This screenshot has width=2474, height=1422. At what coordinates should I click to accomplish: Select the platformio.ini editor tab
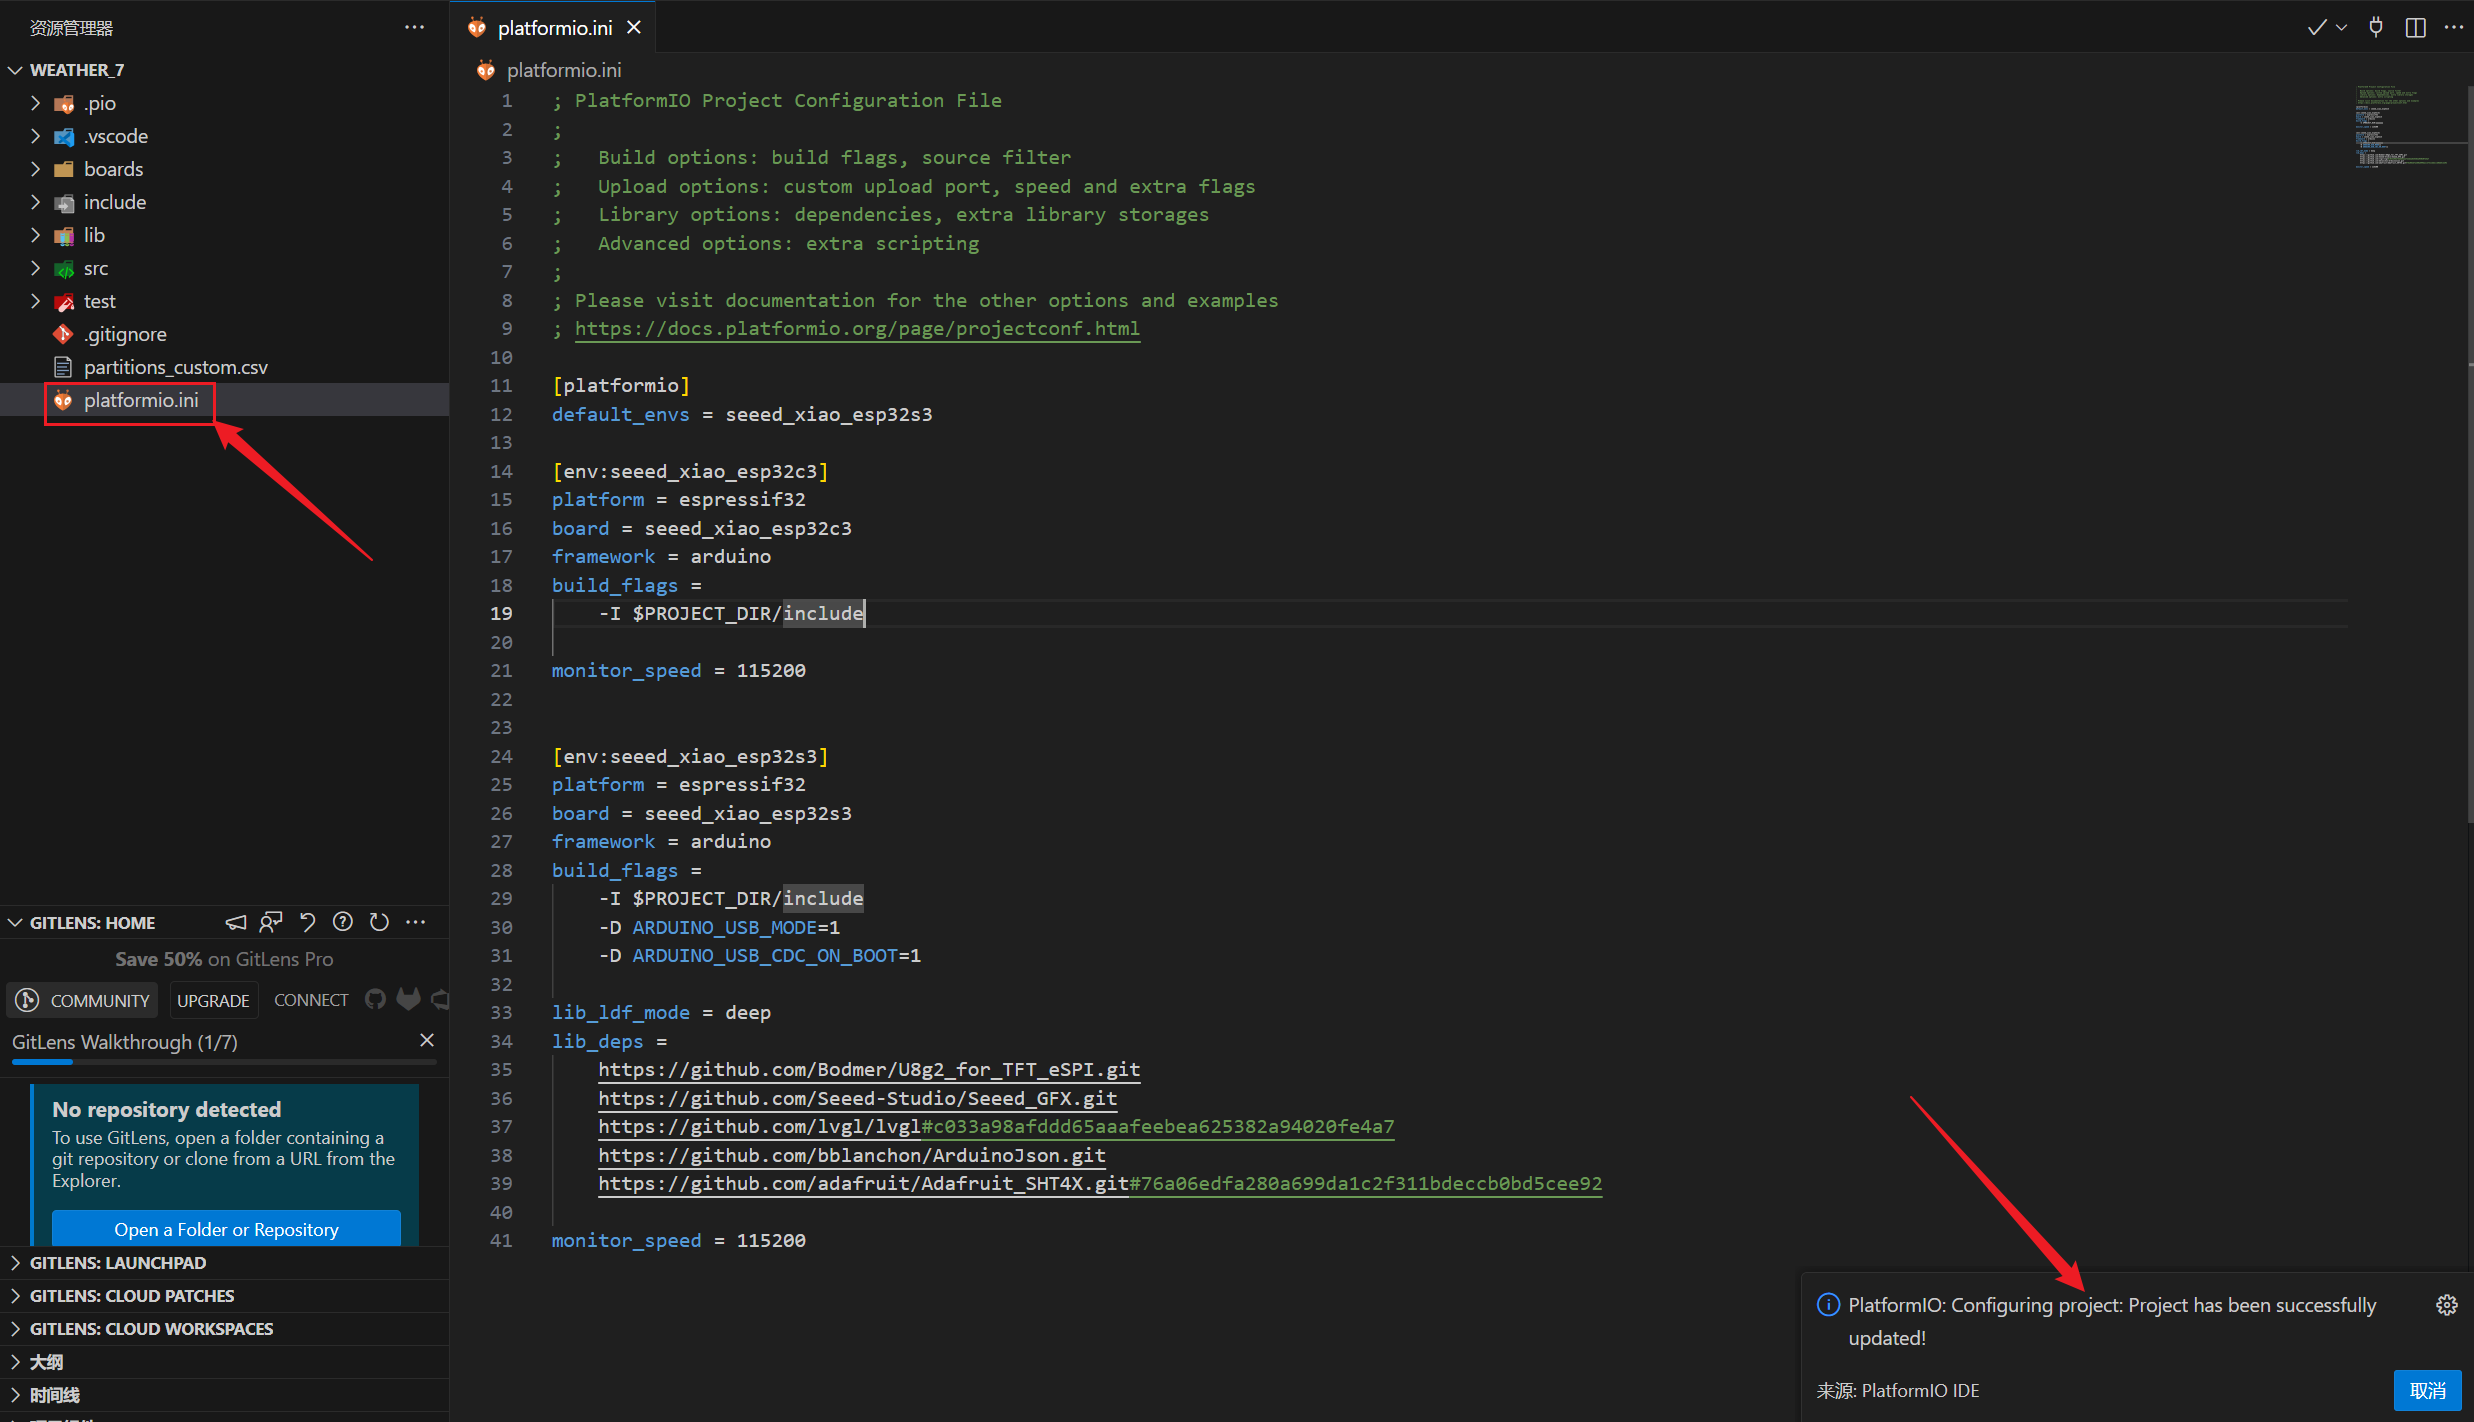point(555,28)
